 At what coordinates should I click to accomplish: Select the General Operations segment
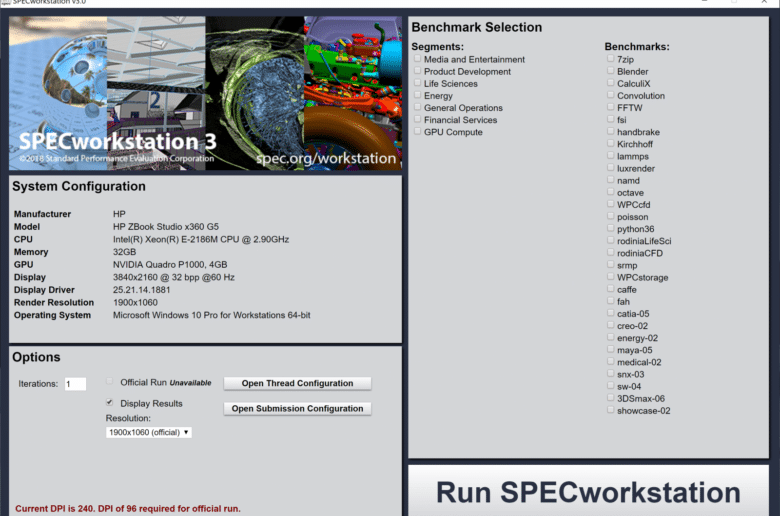coord(417,107)
